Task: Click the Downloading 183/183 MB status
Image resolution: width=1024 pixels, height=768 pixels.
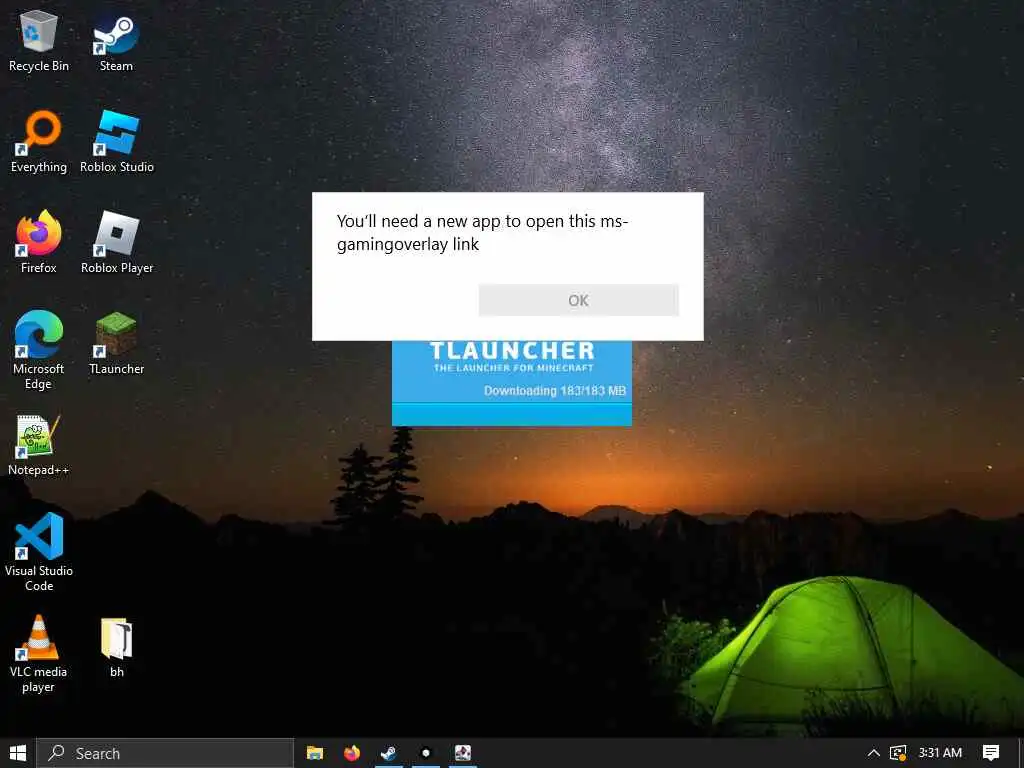Action: pyautogui.click(x=554, y=391)
